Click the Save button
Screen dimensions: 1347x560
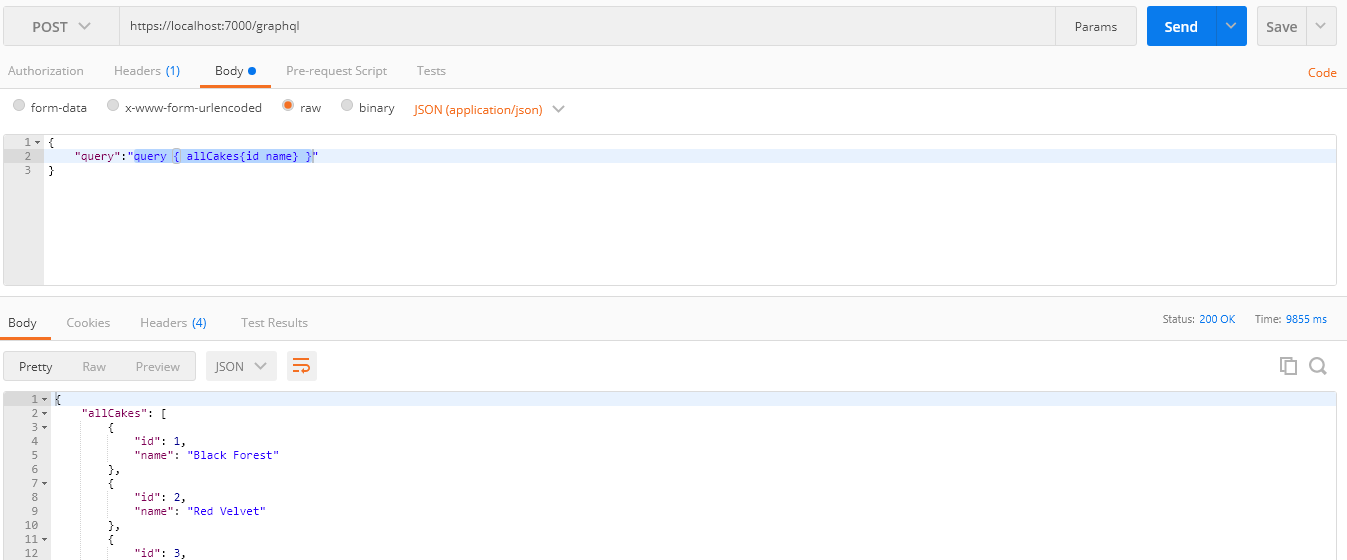point(1281,26)
